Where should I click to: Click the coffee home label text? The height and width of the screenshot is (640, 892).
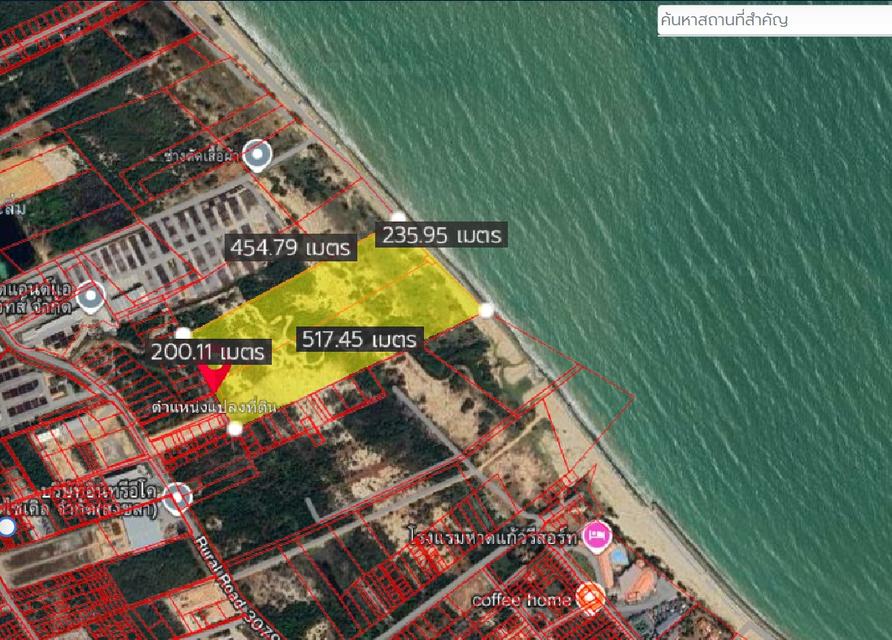click(521, 600)
